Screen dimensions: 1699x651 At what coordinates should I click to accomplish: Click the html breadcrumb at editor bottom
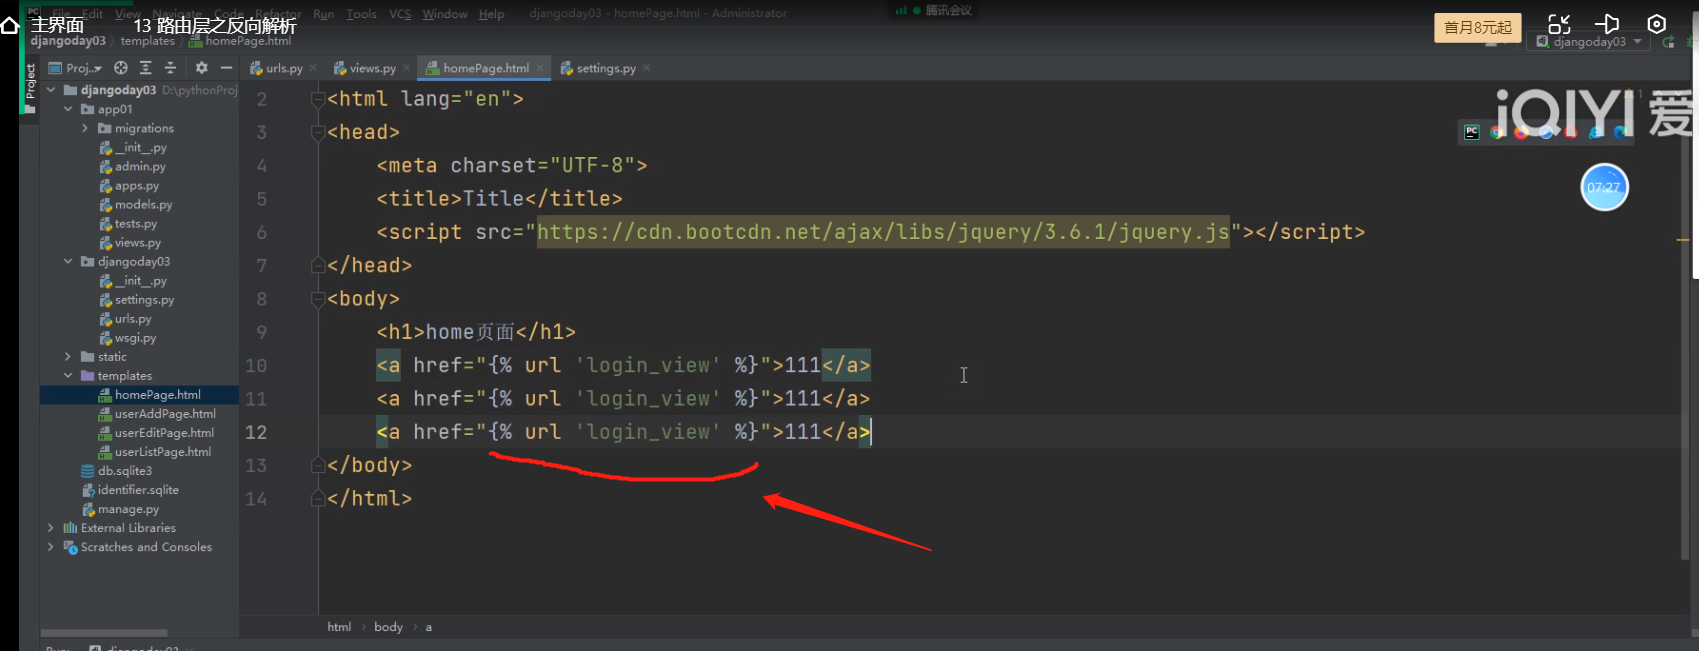point(339,627)
